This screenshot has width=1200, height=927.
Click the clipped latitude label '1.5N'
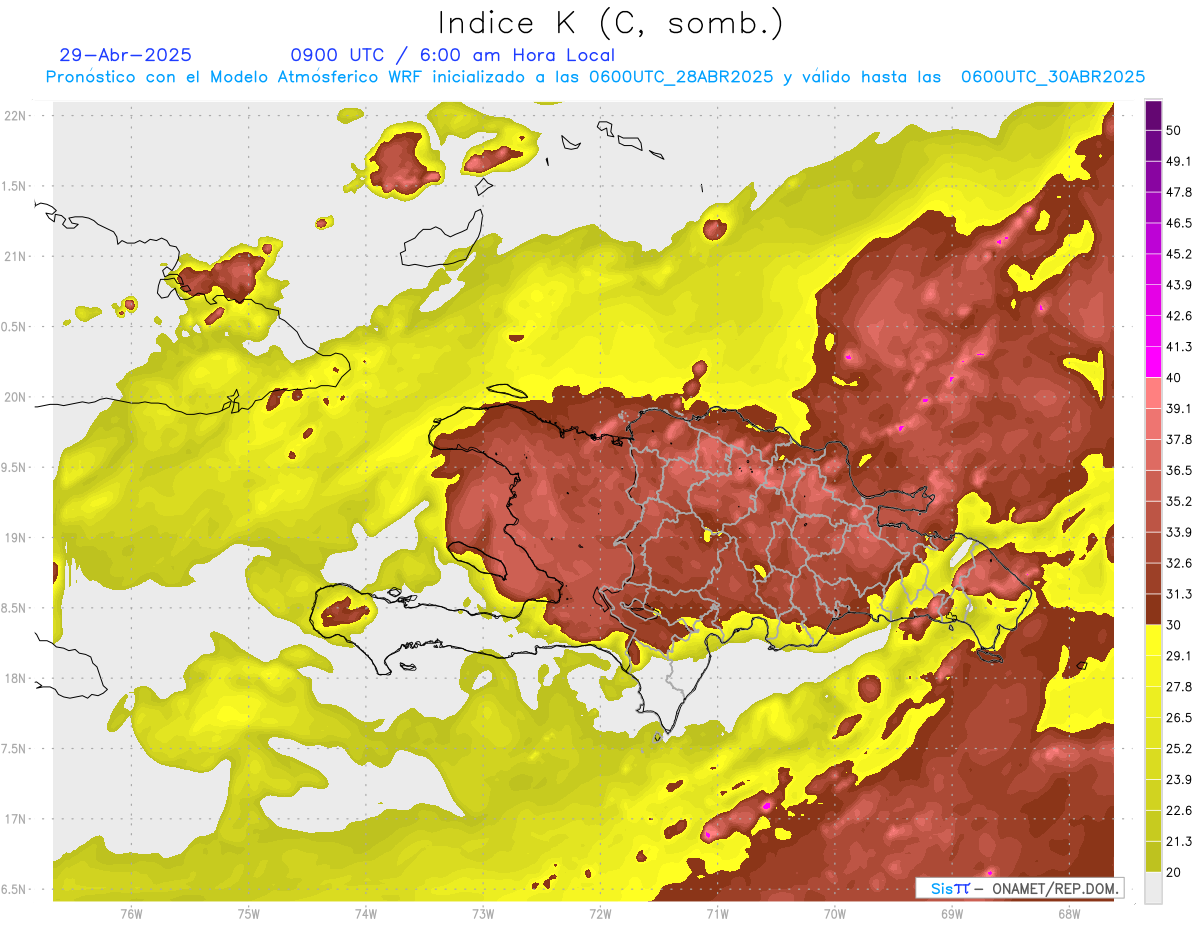pos(14,186)
